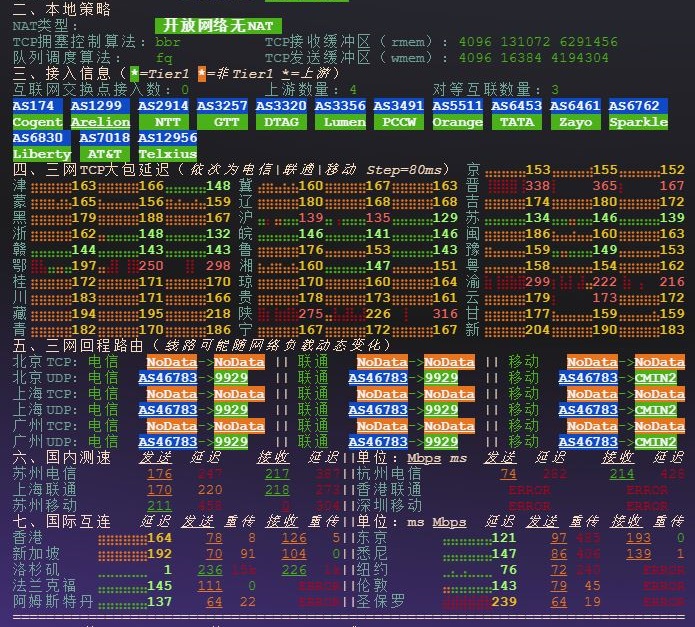Click the AS3257 label
Viewport: 695px width, 627px height.
click(x=222, y=105)
